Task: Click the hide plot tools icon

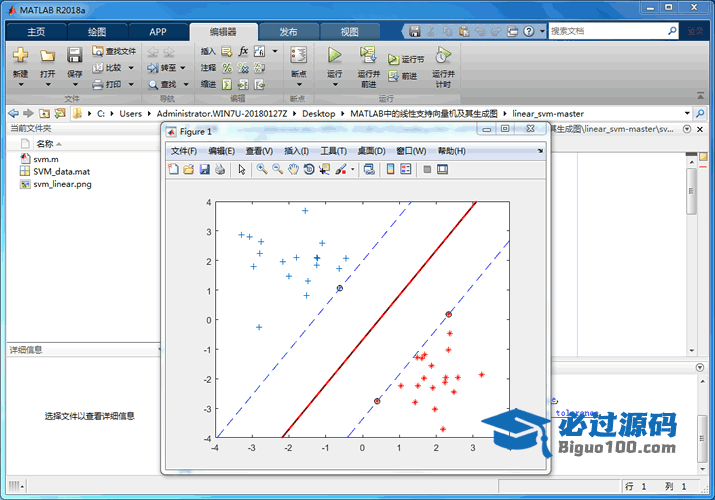Action: tap(427, 170)
